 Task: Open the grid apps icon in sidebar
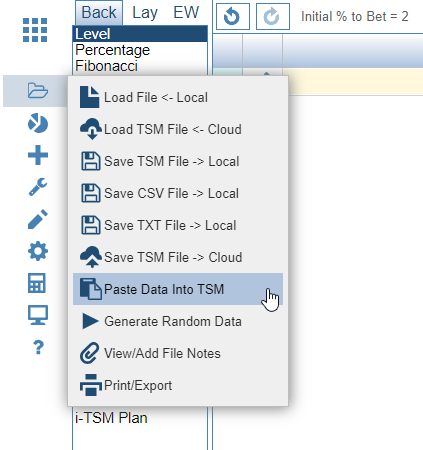coord(35,30)
